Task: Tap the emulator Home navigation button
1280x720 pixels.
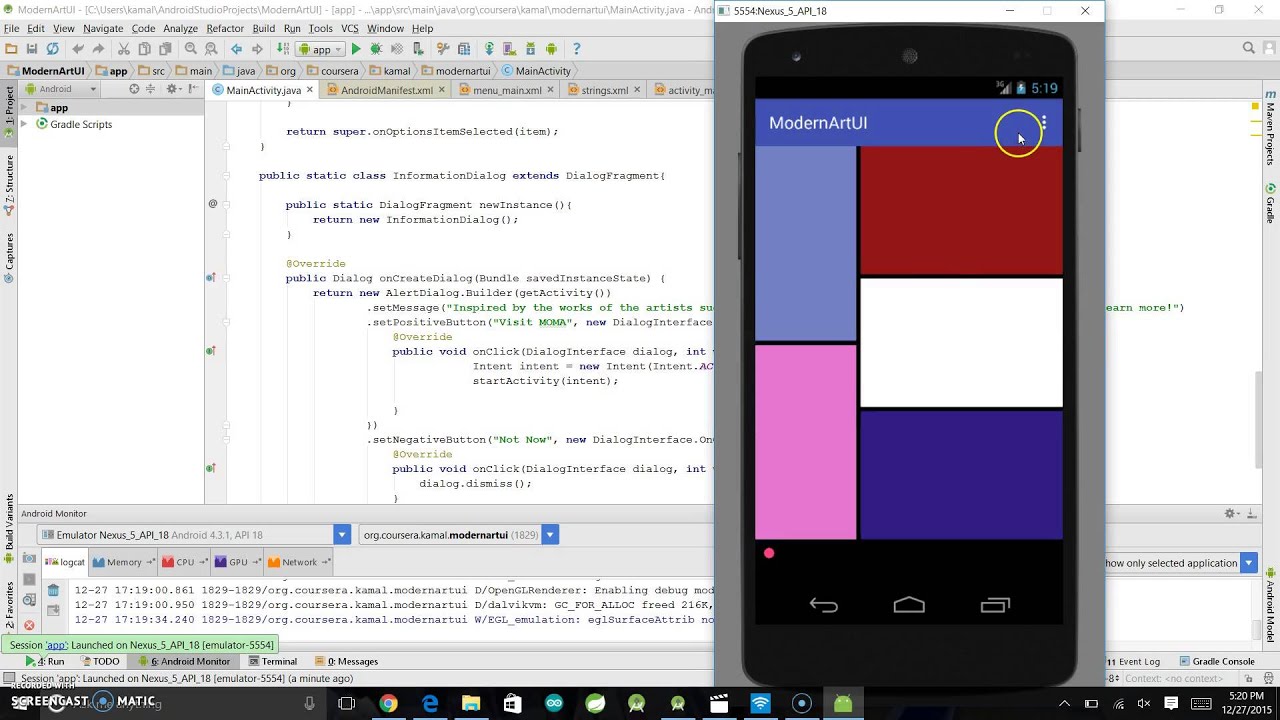Action: coord(909,605)
